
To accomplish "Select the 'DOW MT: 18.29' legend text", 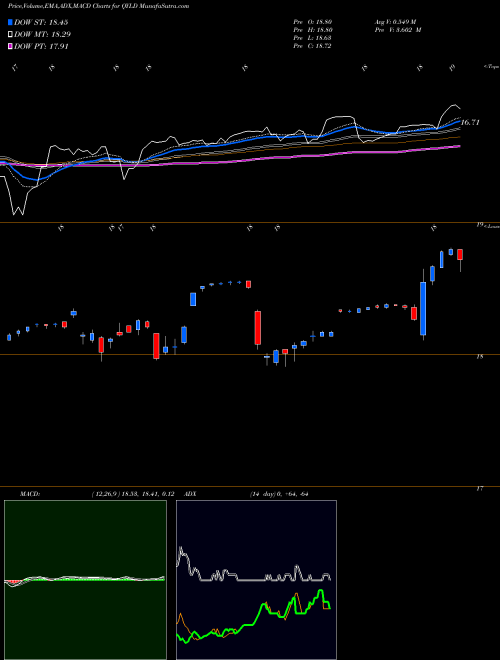I will [43, 35].
